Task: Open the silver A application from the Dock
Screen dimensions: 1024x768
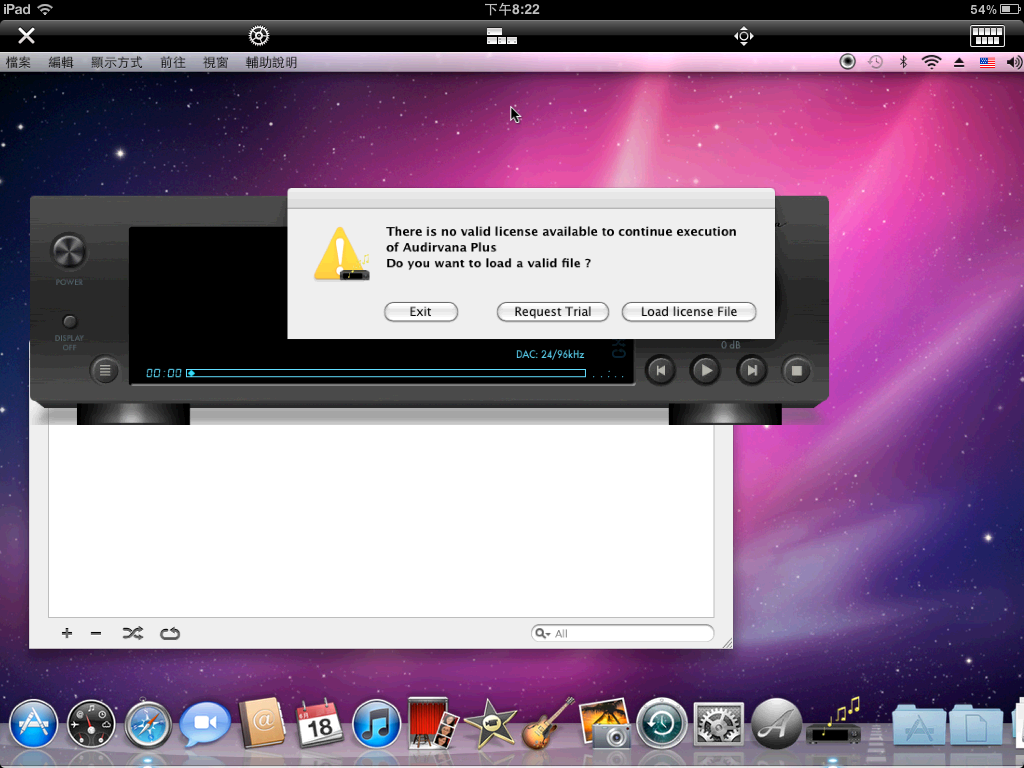Action: [x=776, y=724]
